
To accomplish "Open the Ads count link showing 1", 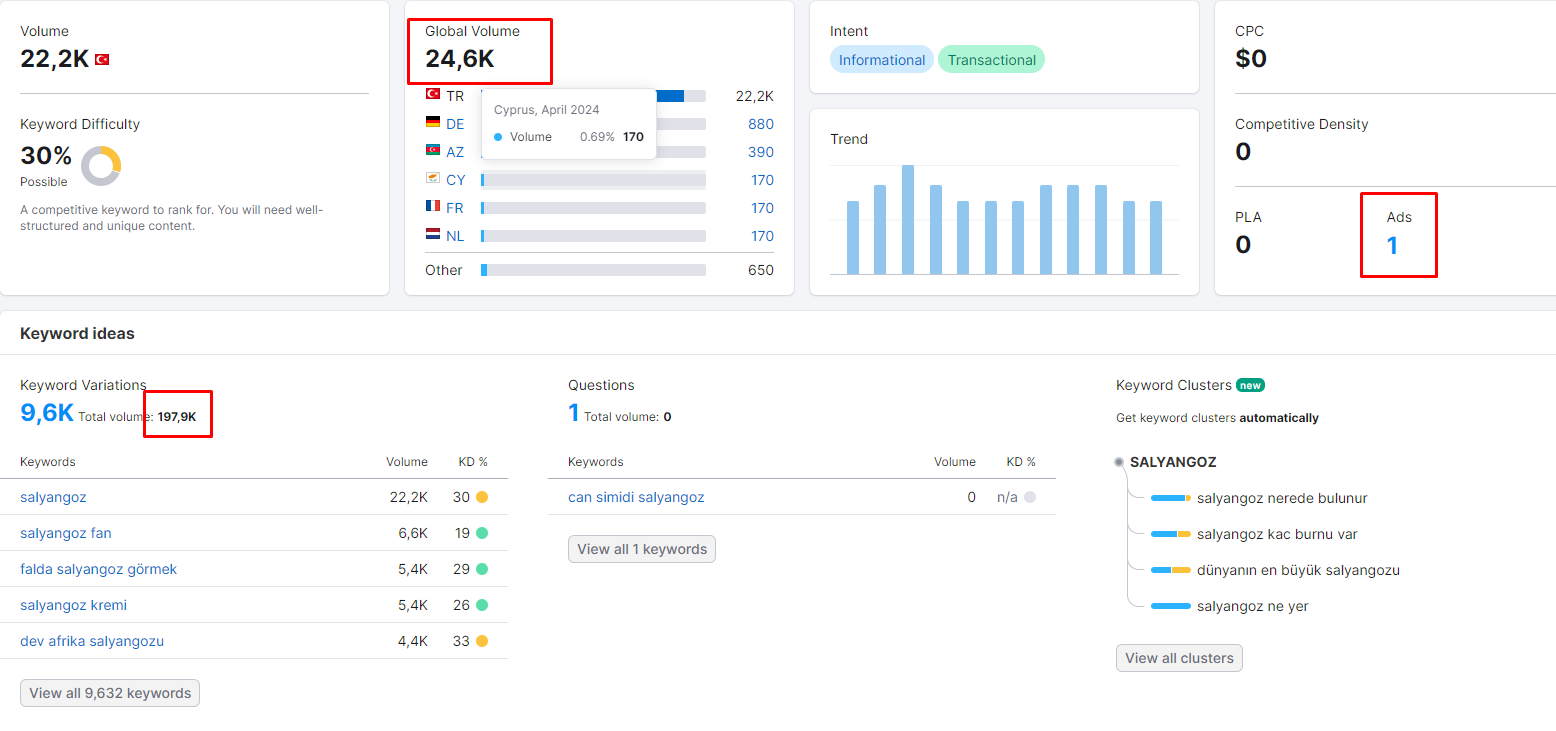I will pyautogui.click(x=1392, y=245).
